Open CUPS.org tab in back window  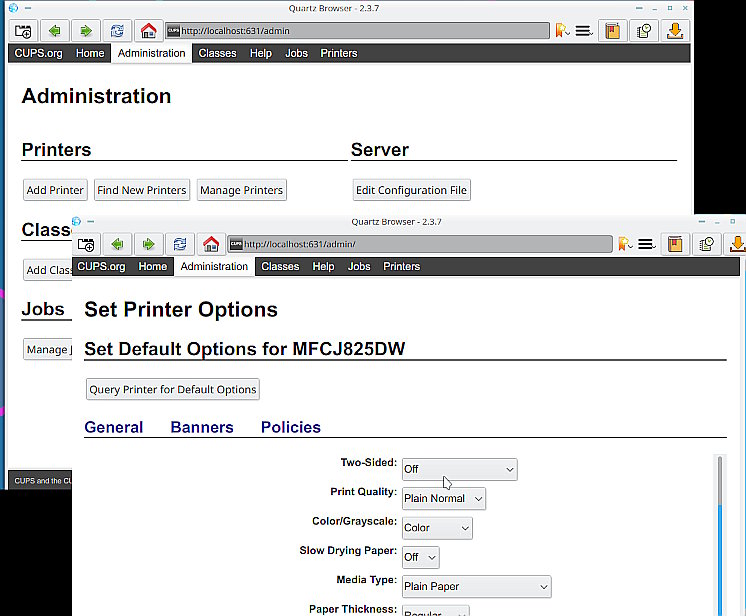click(x=39, y=53)
